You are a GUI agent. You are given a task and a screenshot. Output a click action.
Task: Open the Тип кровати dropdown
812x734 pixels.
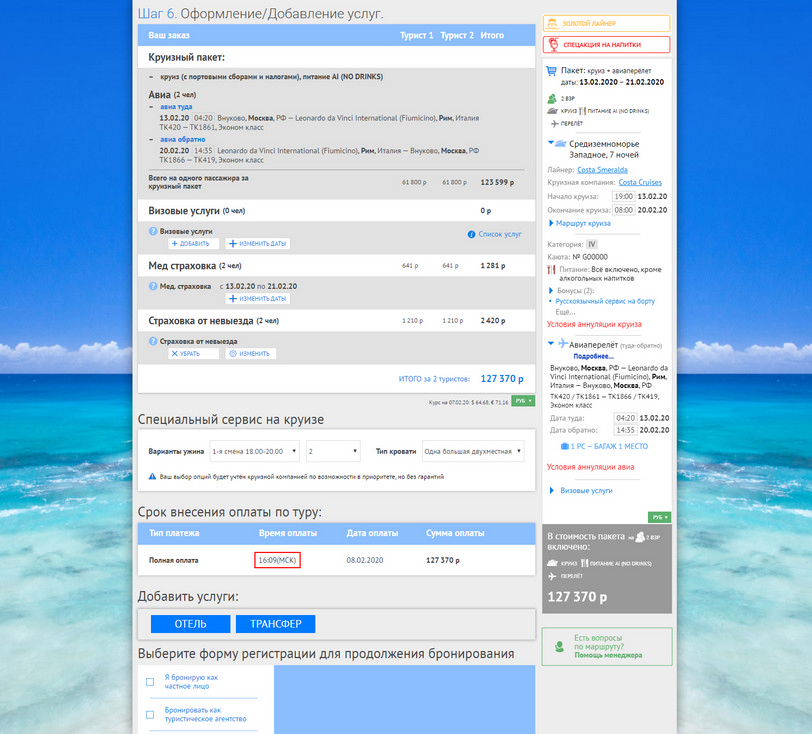472,451
